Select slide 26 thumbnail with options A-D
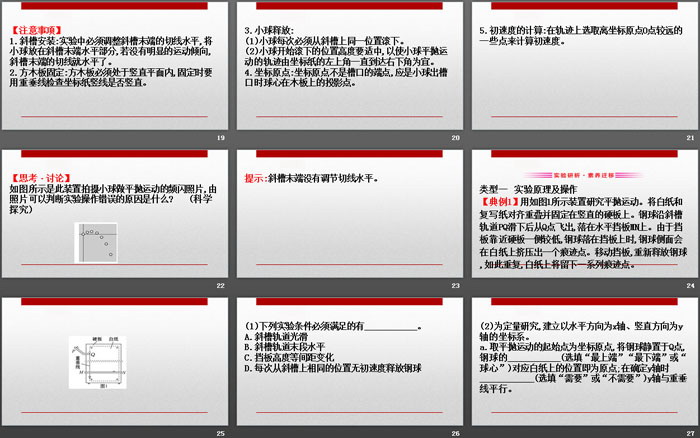Screen dimensions: 700x438 coord(350,362)
